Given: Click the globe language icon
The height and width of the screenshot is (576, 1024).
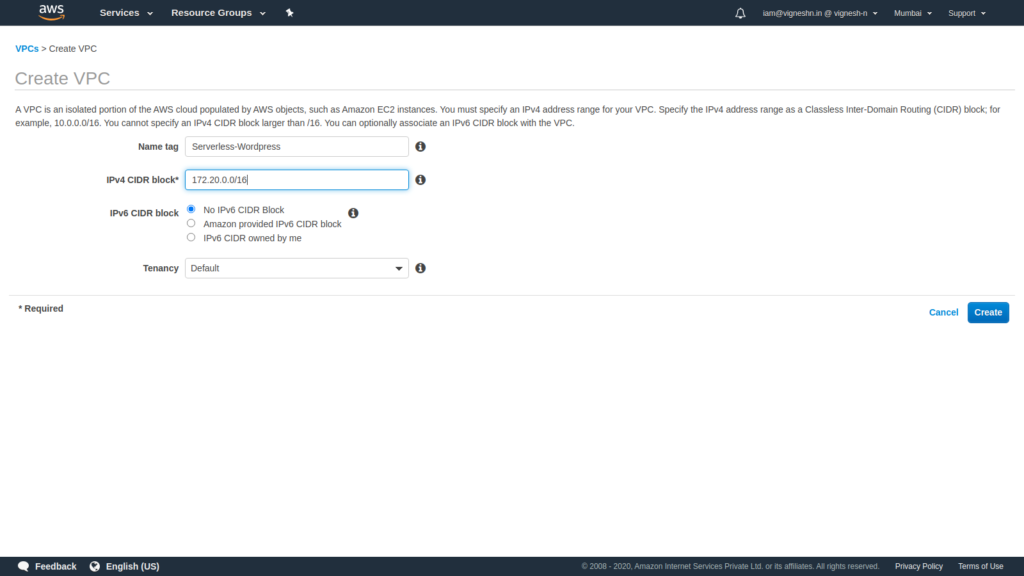Looking at the screenshot, I should click(x=95, y=566).
